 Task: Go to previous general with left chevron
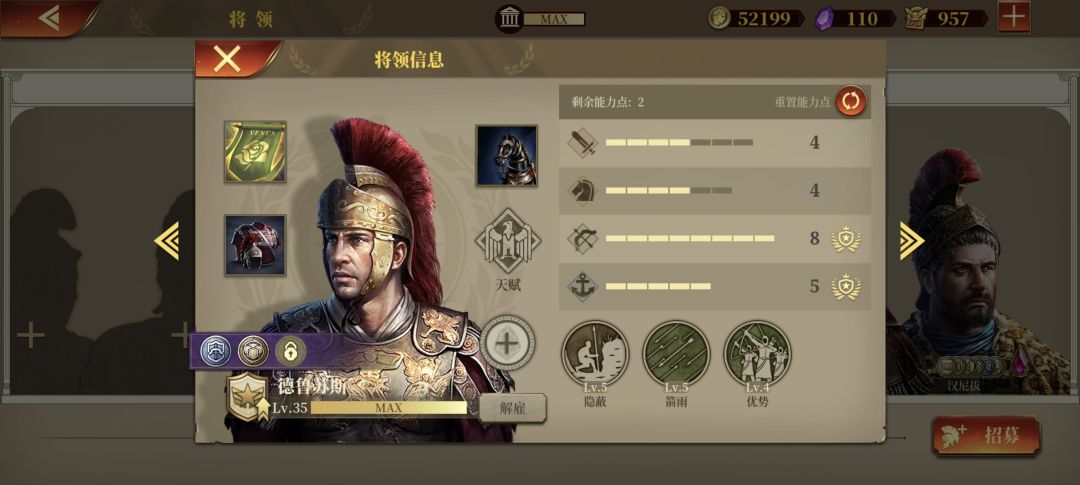(x=167, y=240)
